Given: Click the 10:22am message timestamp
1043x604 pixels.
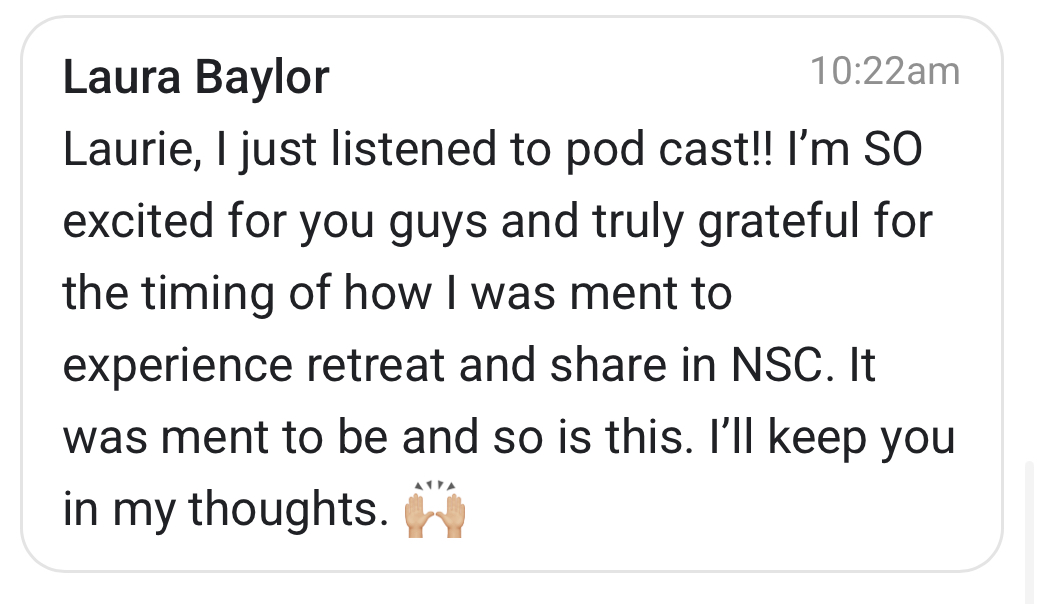Looking at the screenshot, I should pos(884,72).
